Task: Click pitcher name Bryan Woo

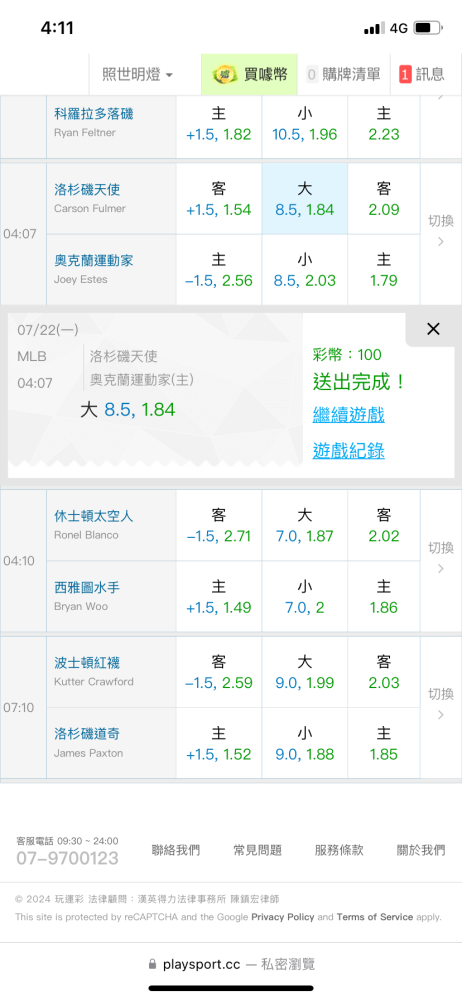Action: point(81,607)
